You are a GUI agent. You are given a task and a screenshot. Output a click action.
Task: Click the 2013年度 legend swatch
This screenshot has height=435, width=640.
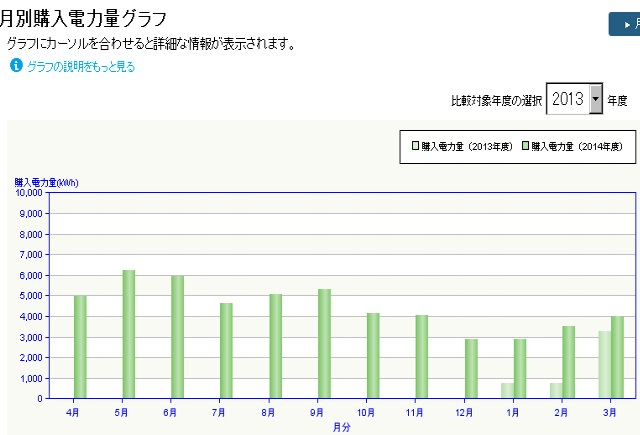click(x=416, y=146)
